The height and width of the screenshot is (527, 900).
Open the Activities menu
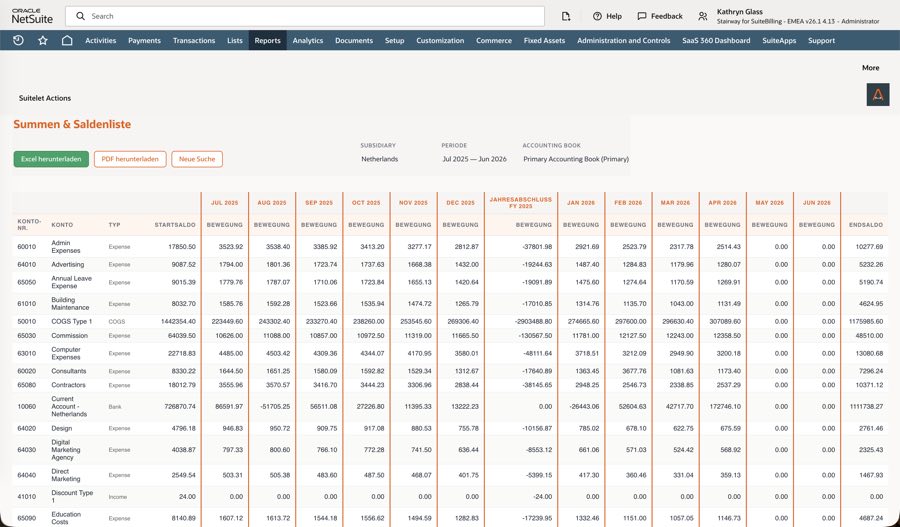click(100, 41)
